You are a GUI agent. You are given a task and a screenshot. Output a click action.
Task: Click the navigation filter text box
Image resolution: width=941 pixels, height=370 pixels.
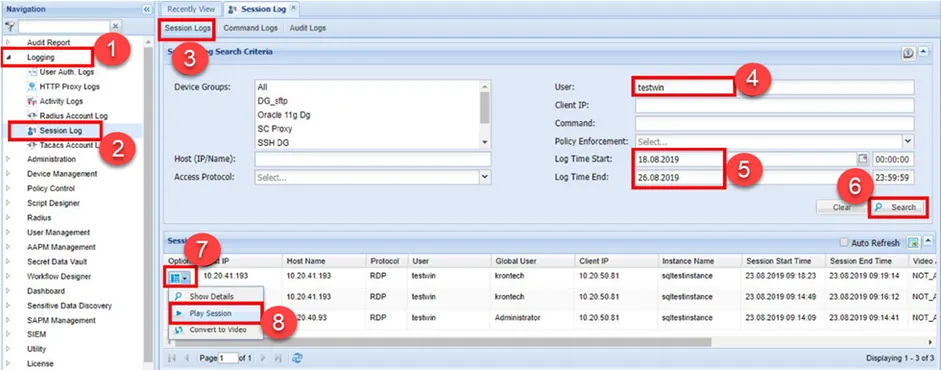coord(64,26)
